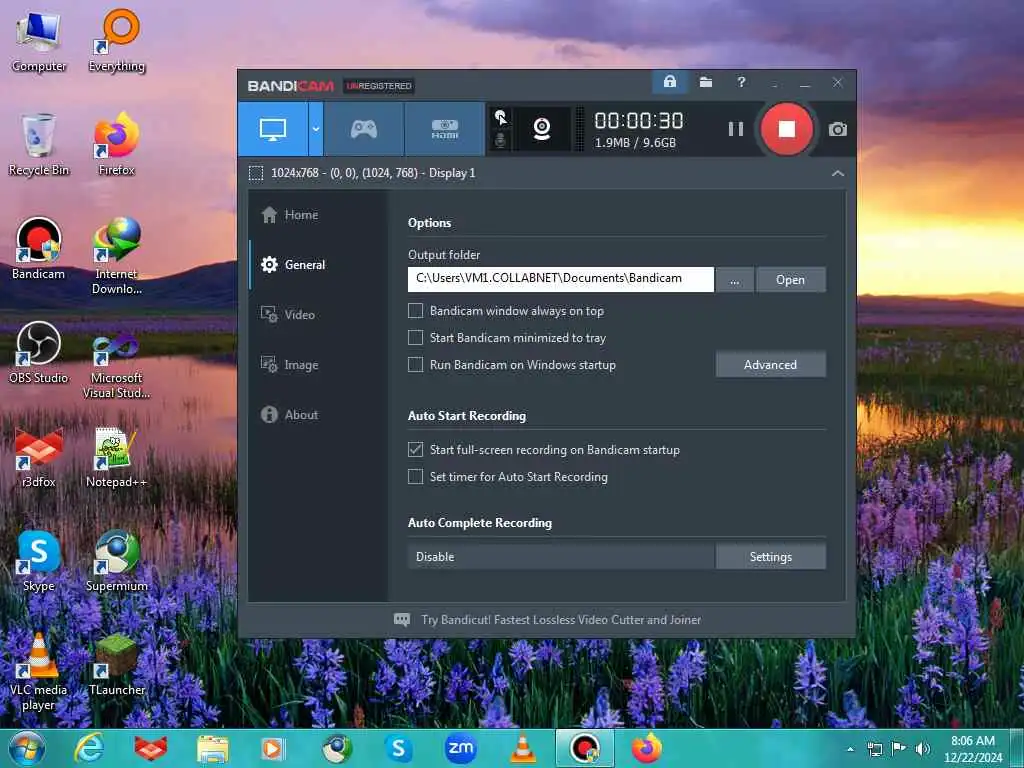Open Advanced options
Image resolution: width=1024 pixels, height=768 pixels.
(771, 364)
